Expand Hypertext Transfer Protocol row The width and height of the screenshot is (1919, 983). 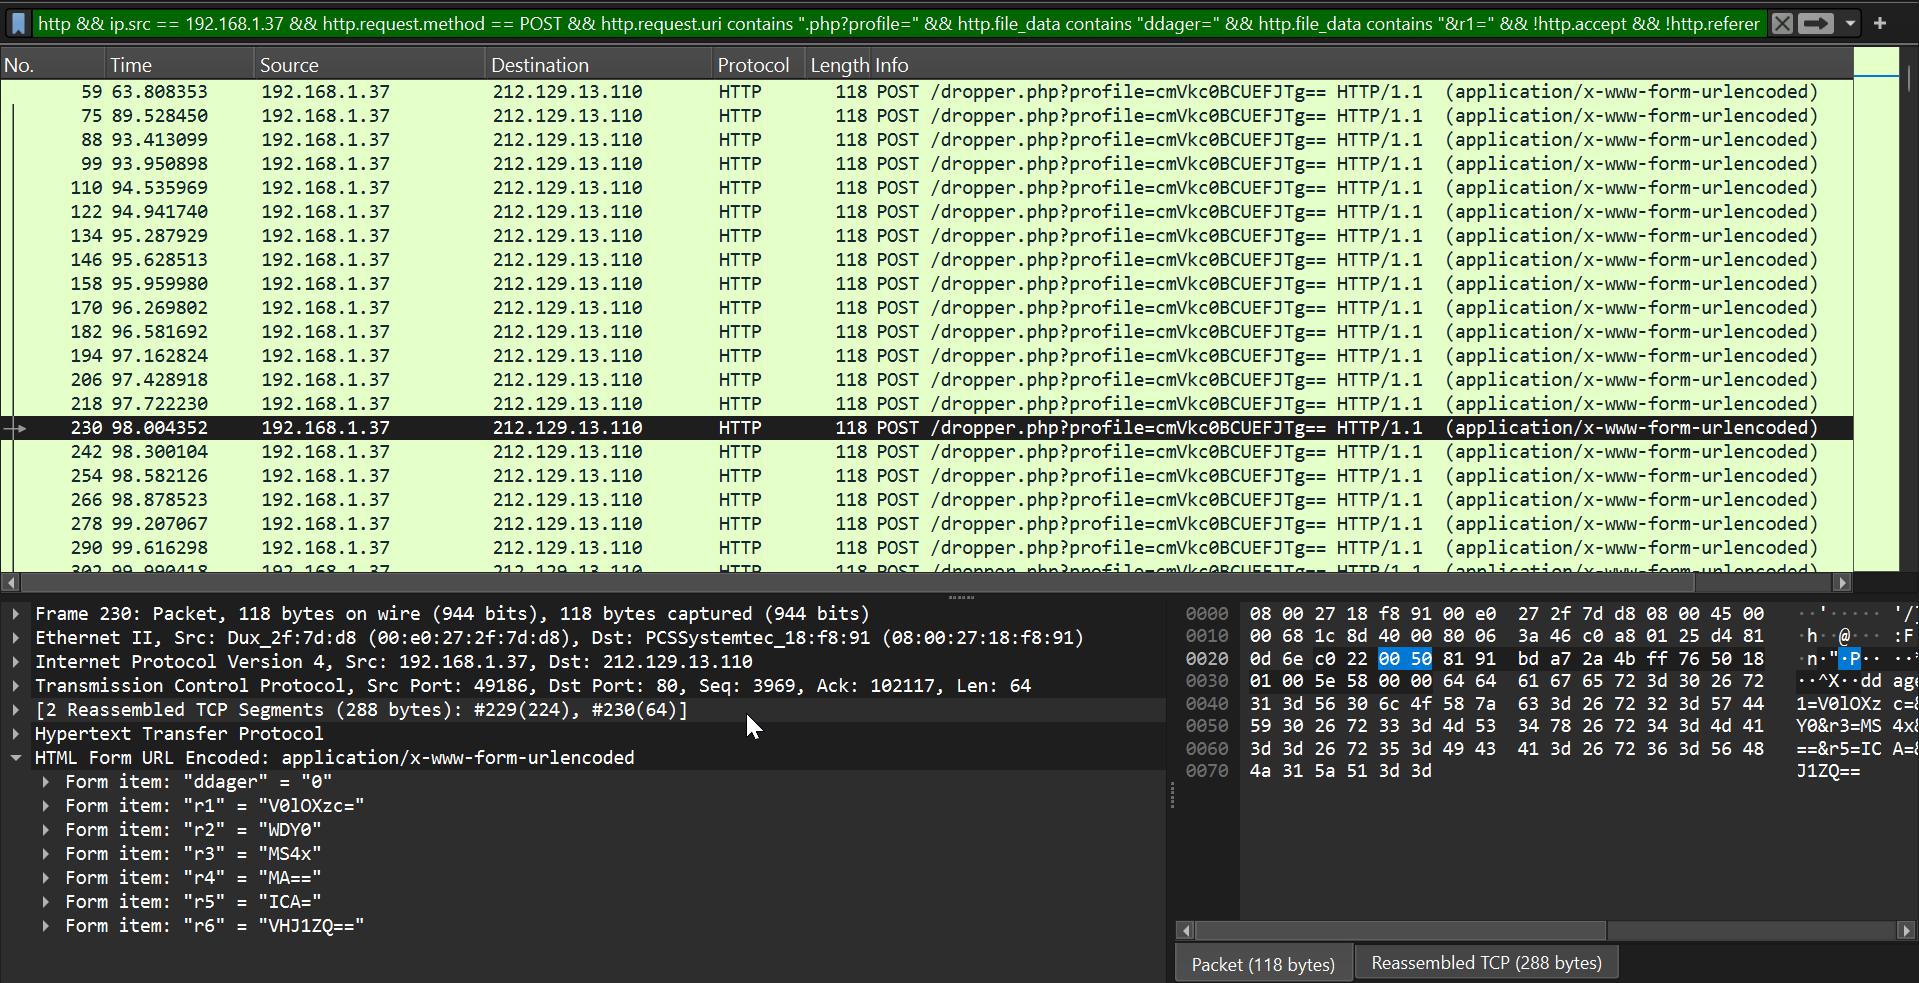[x=16, y=734]
